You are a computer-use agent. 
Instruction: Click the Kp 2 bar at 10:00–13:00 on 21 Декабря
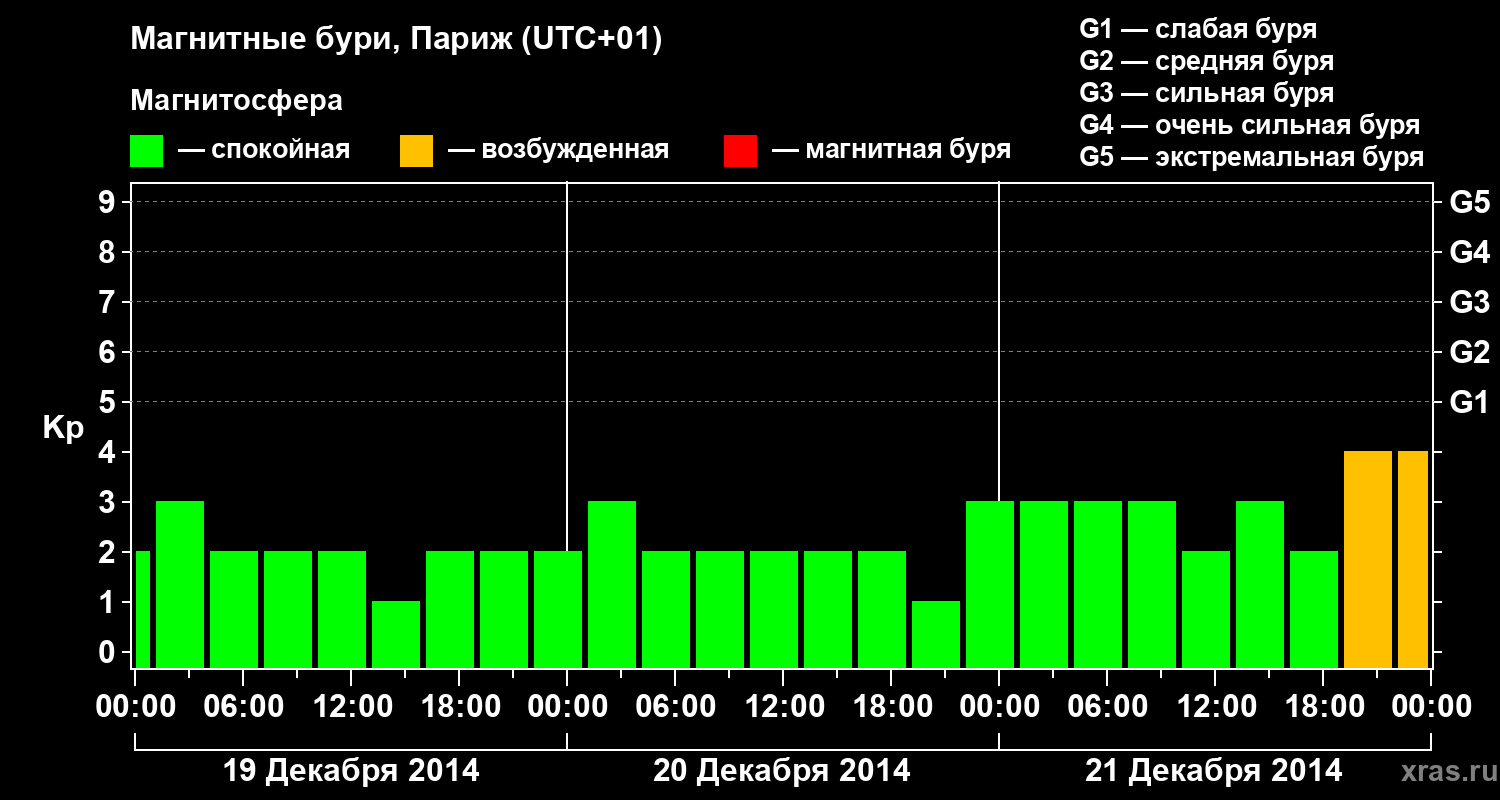pos(1206,609)
